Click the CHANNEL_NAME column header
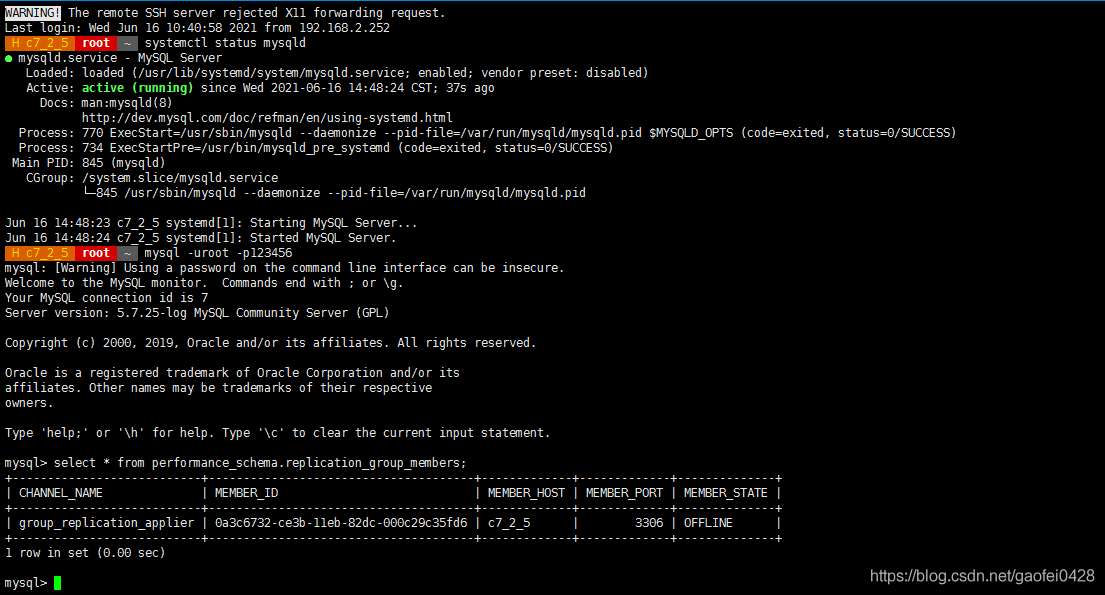This screenshot has width=1105, height=595. tap(61, 493)
